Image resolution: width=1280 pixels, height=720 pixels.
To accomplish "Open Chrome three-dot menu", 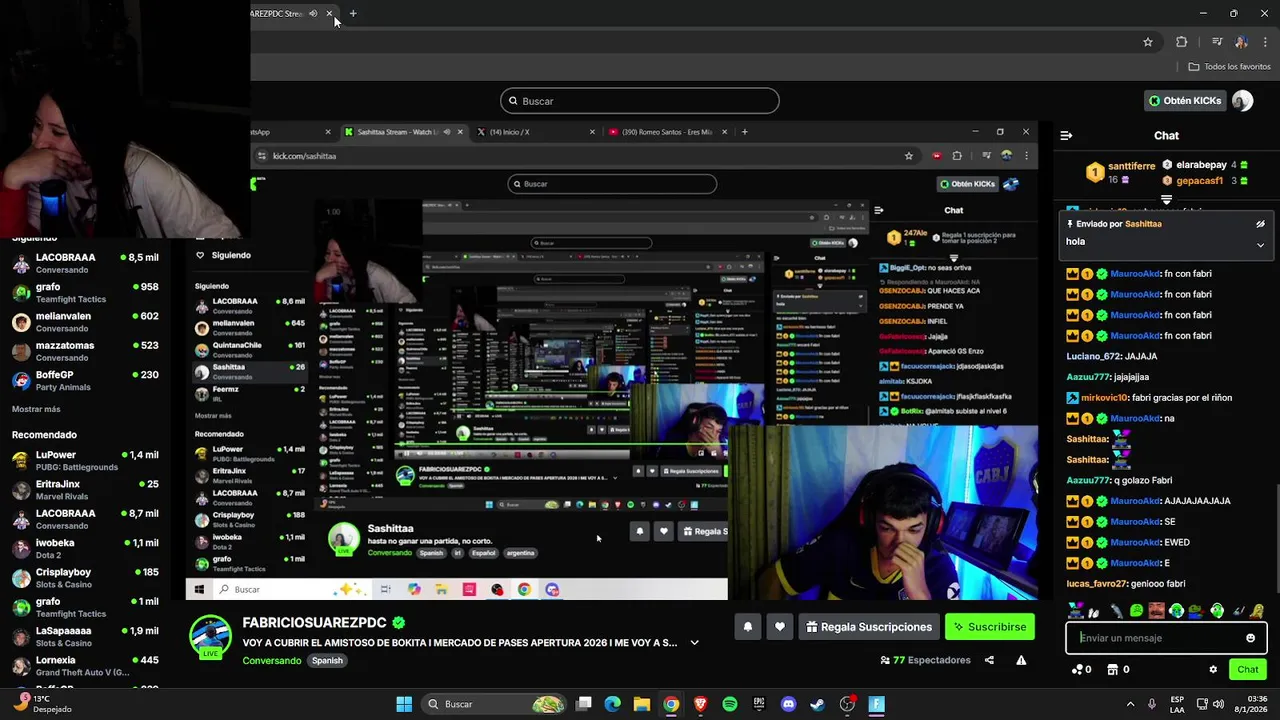I will [1263, 42].
